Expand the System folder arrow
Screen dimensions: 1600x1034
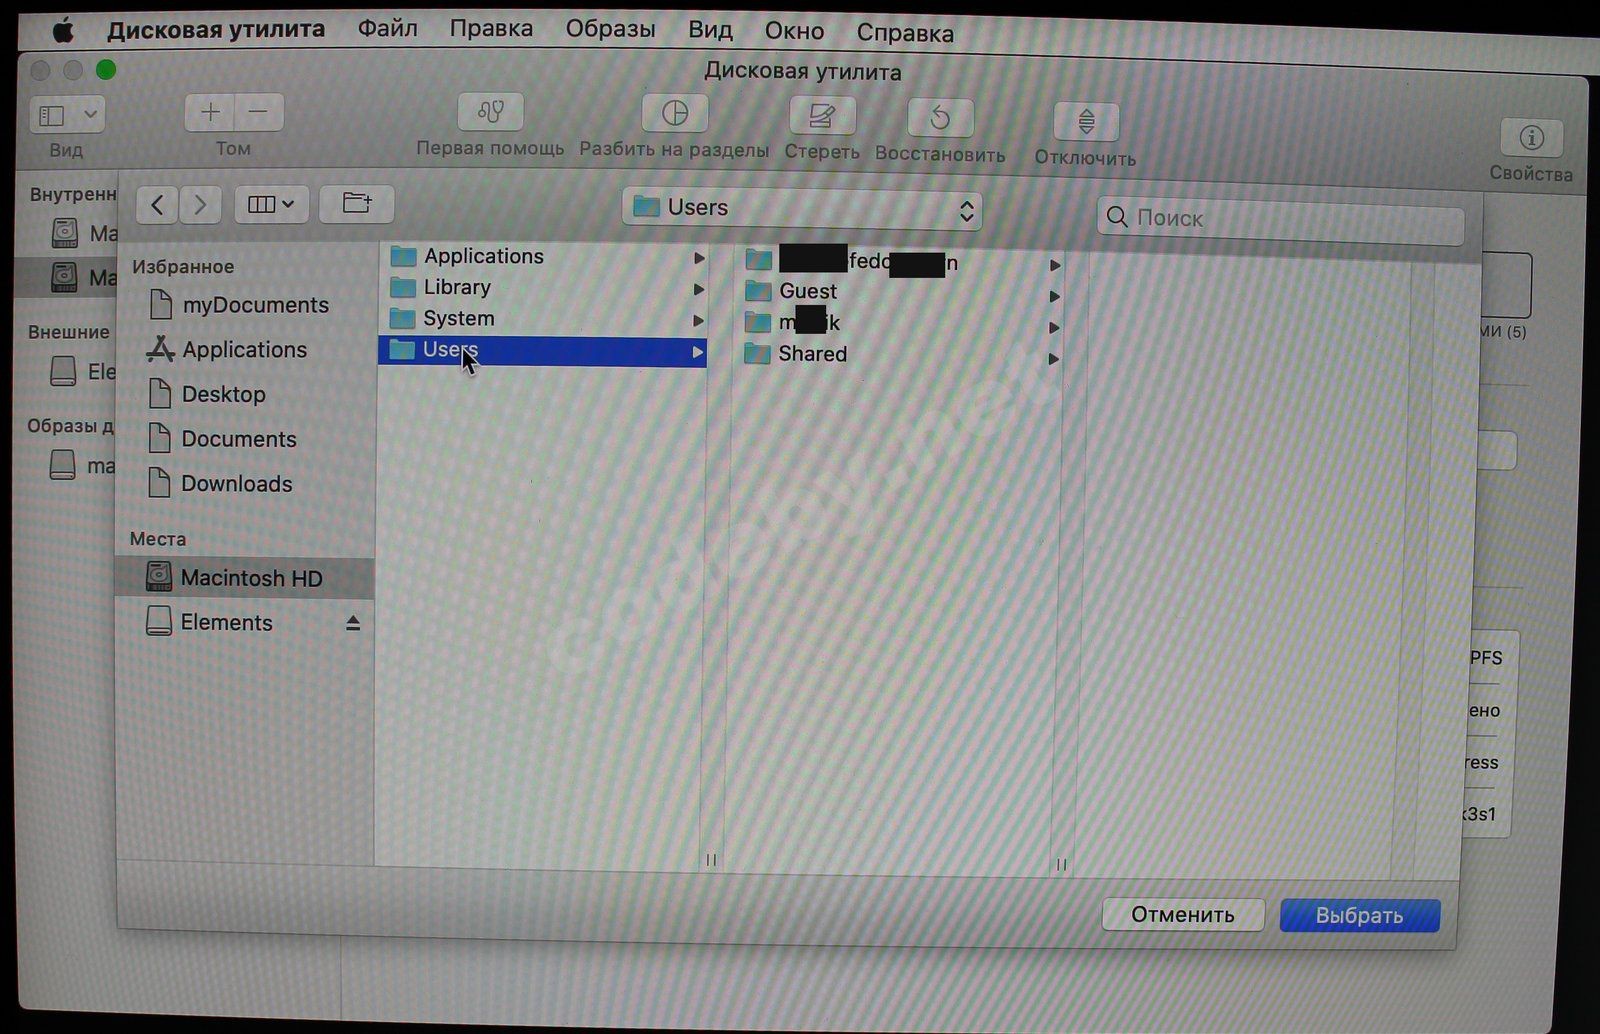699,320
